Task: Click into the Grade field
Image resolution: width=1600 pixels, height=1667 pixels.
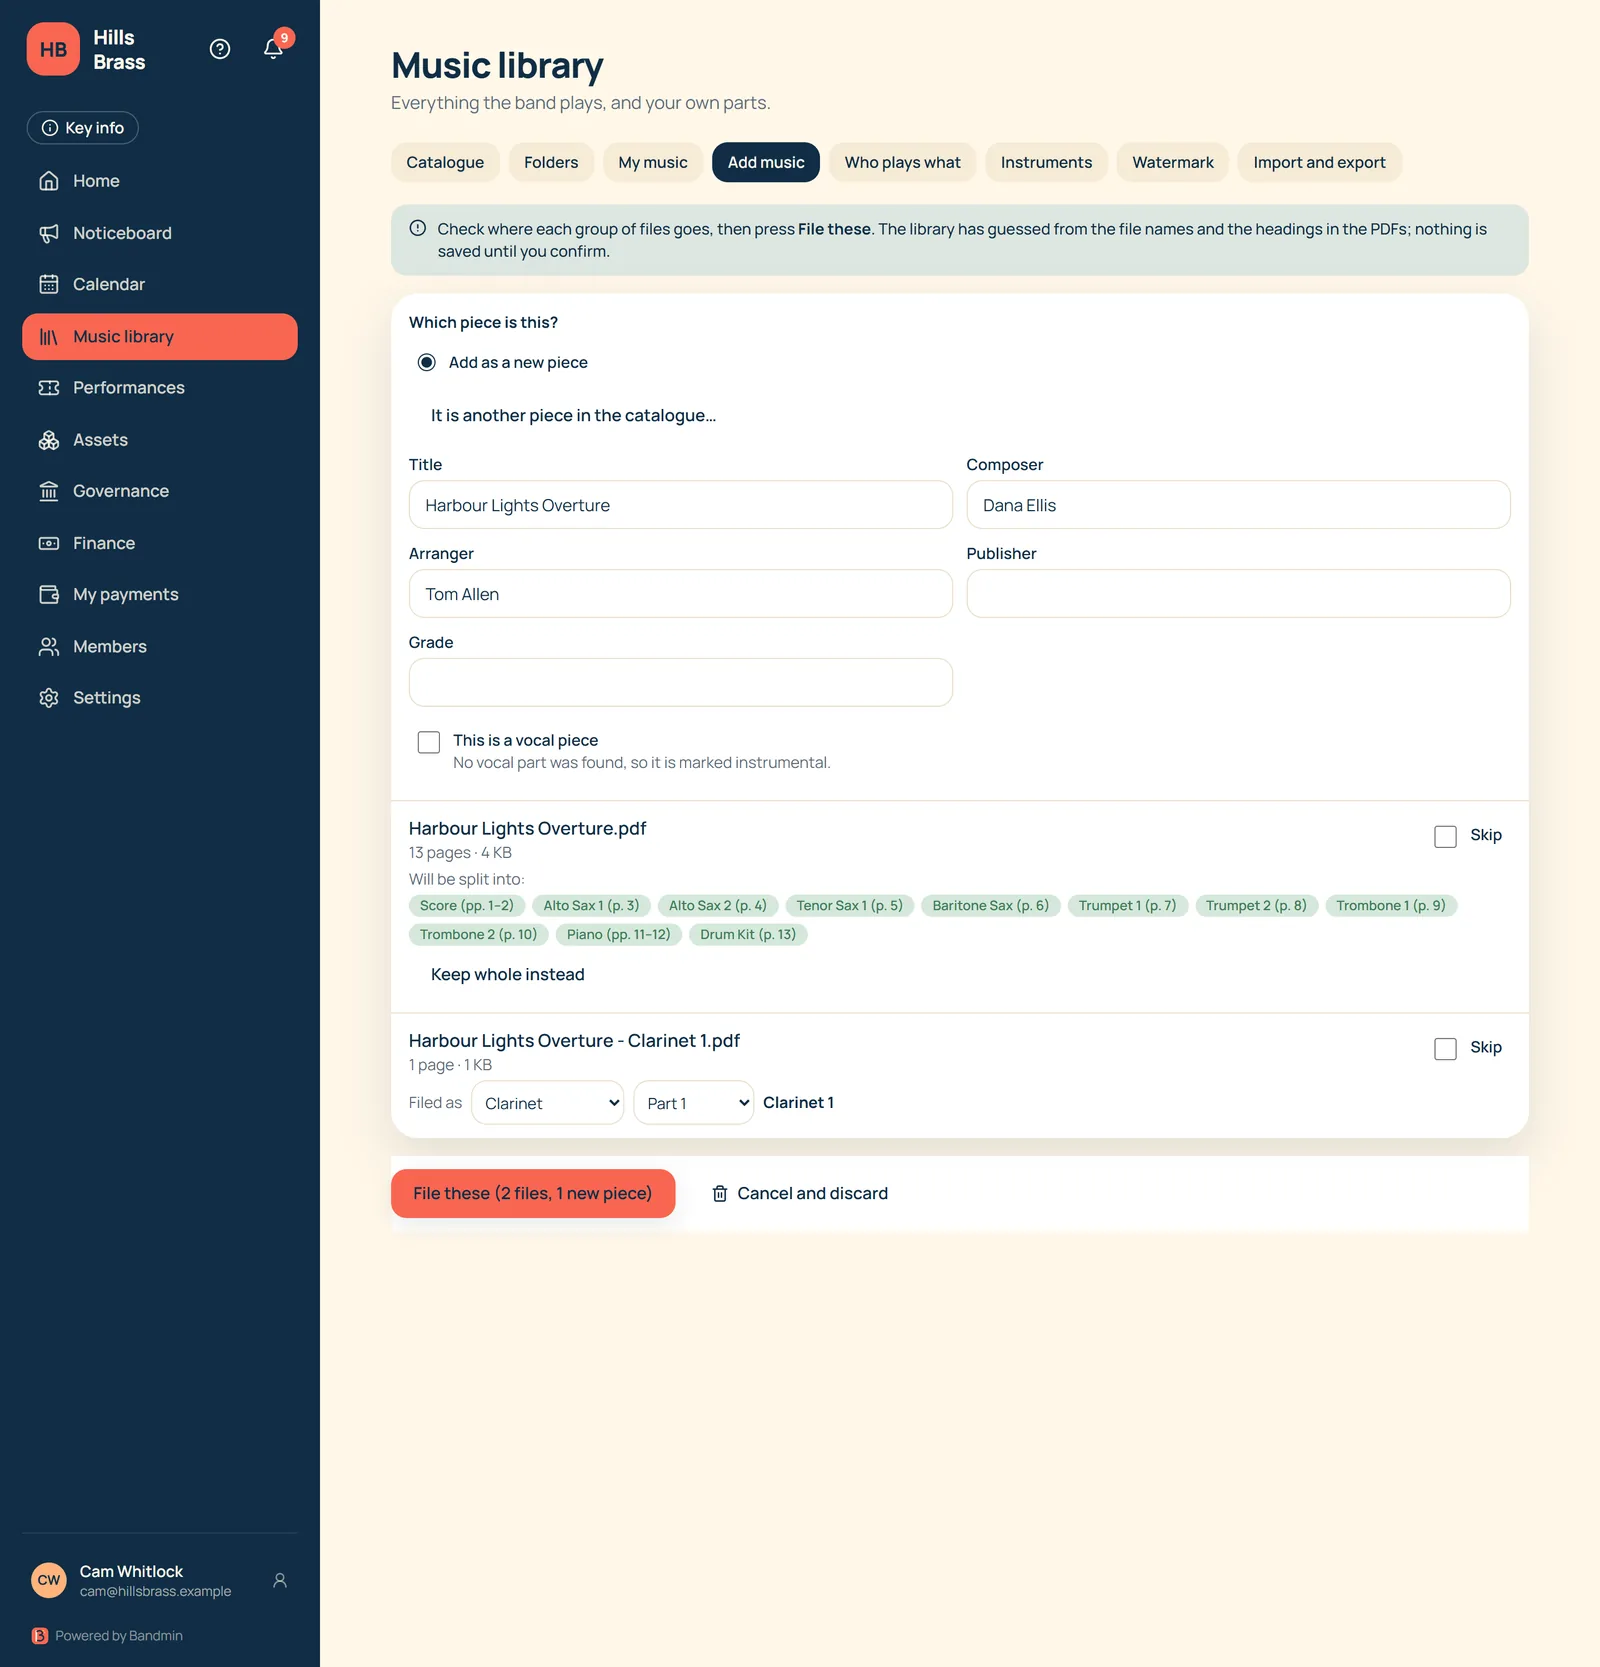Action: [681, 682]
